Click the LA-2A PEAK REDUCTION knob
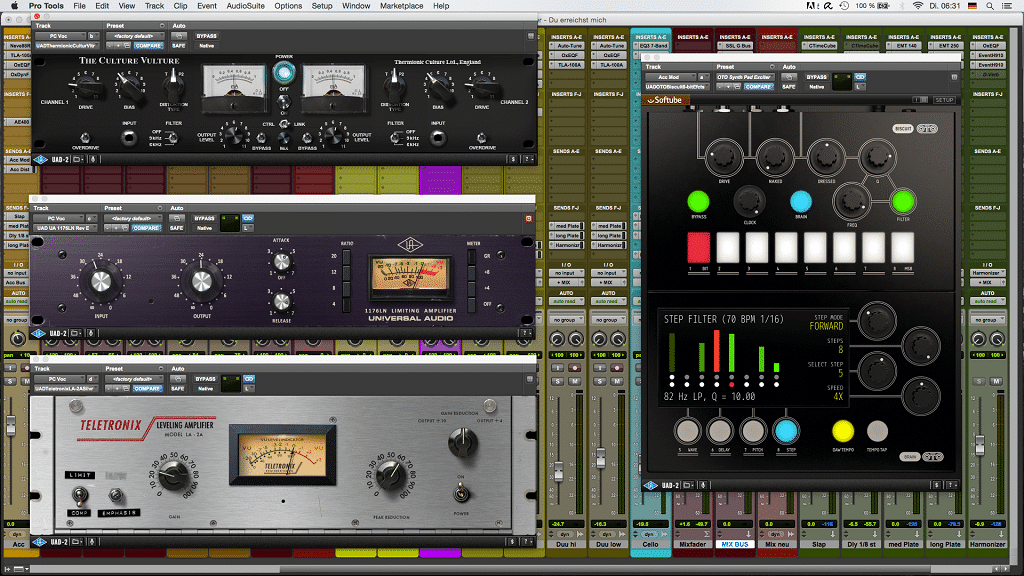 click(x=391, y=473)
